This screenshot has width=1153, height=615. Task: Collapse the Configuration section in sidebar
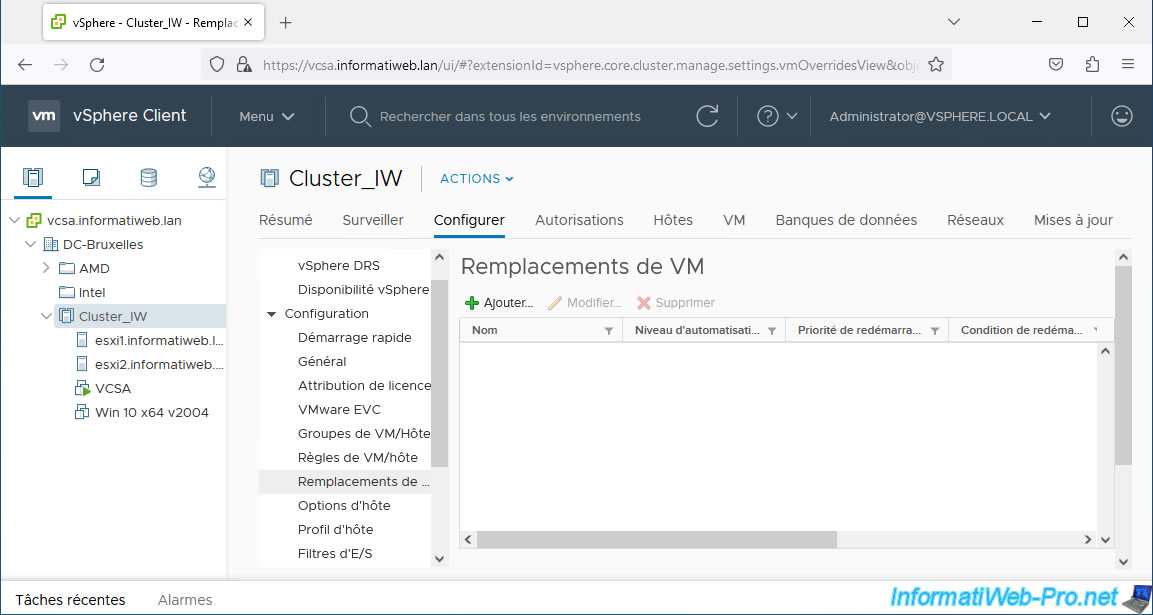272,314
